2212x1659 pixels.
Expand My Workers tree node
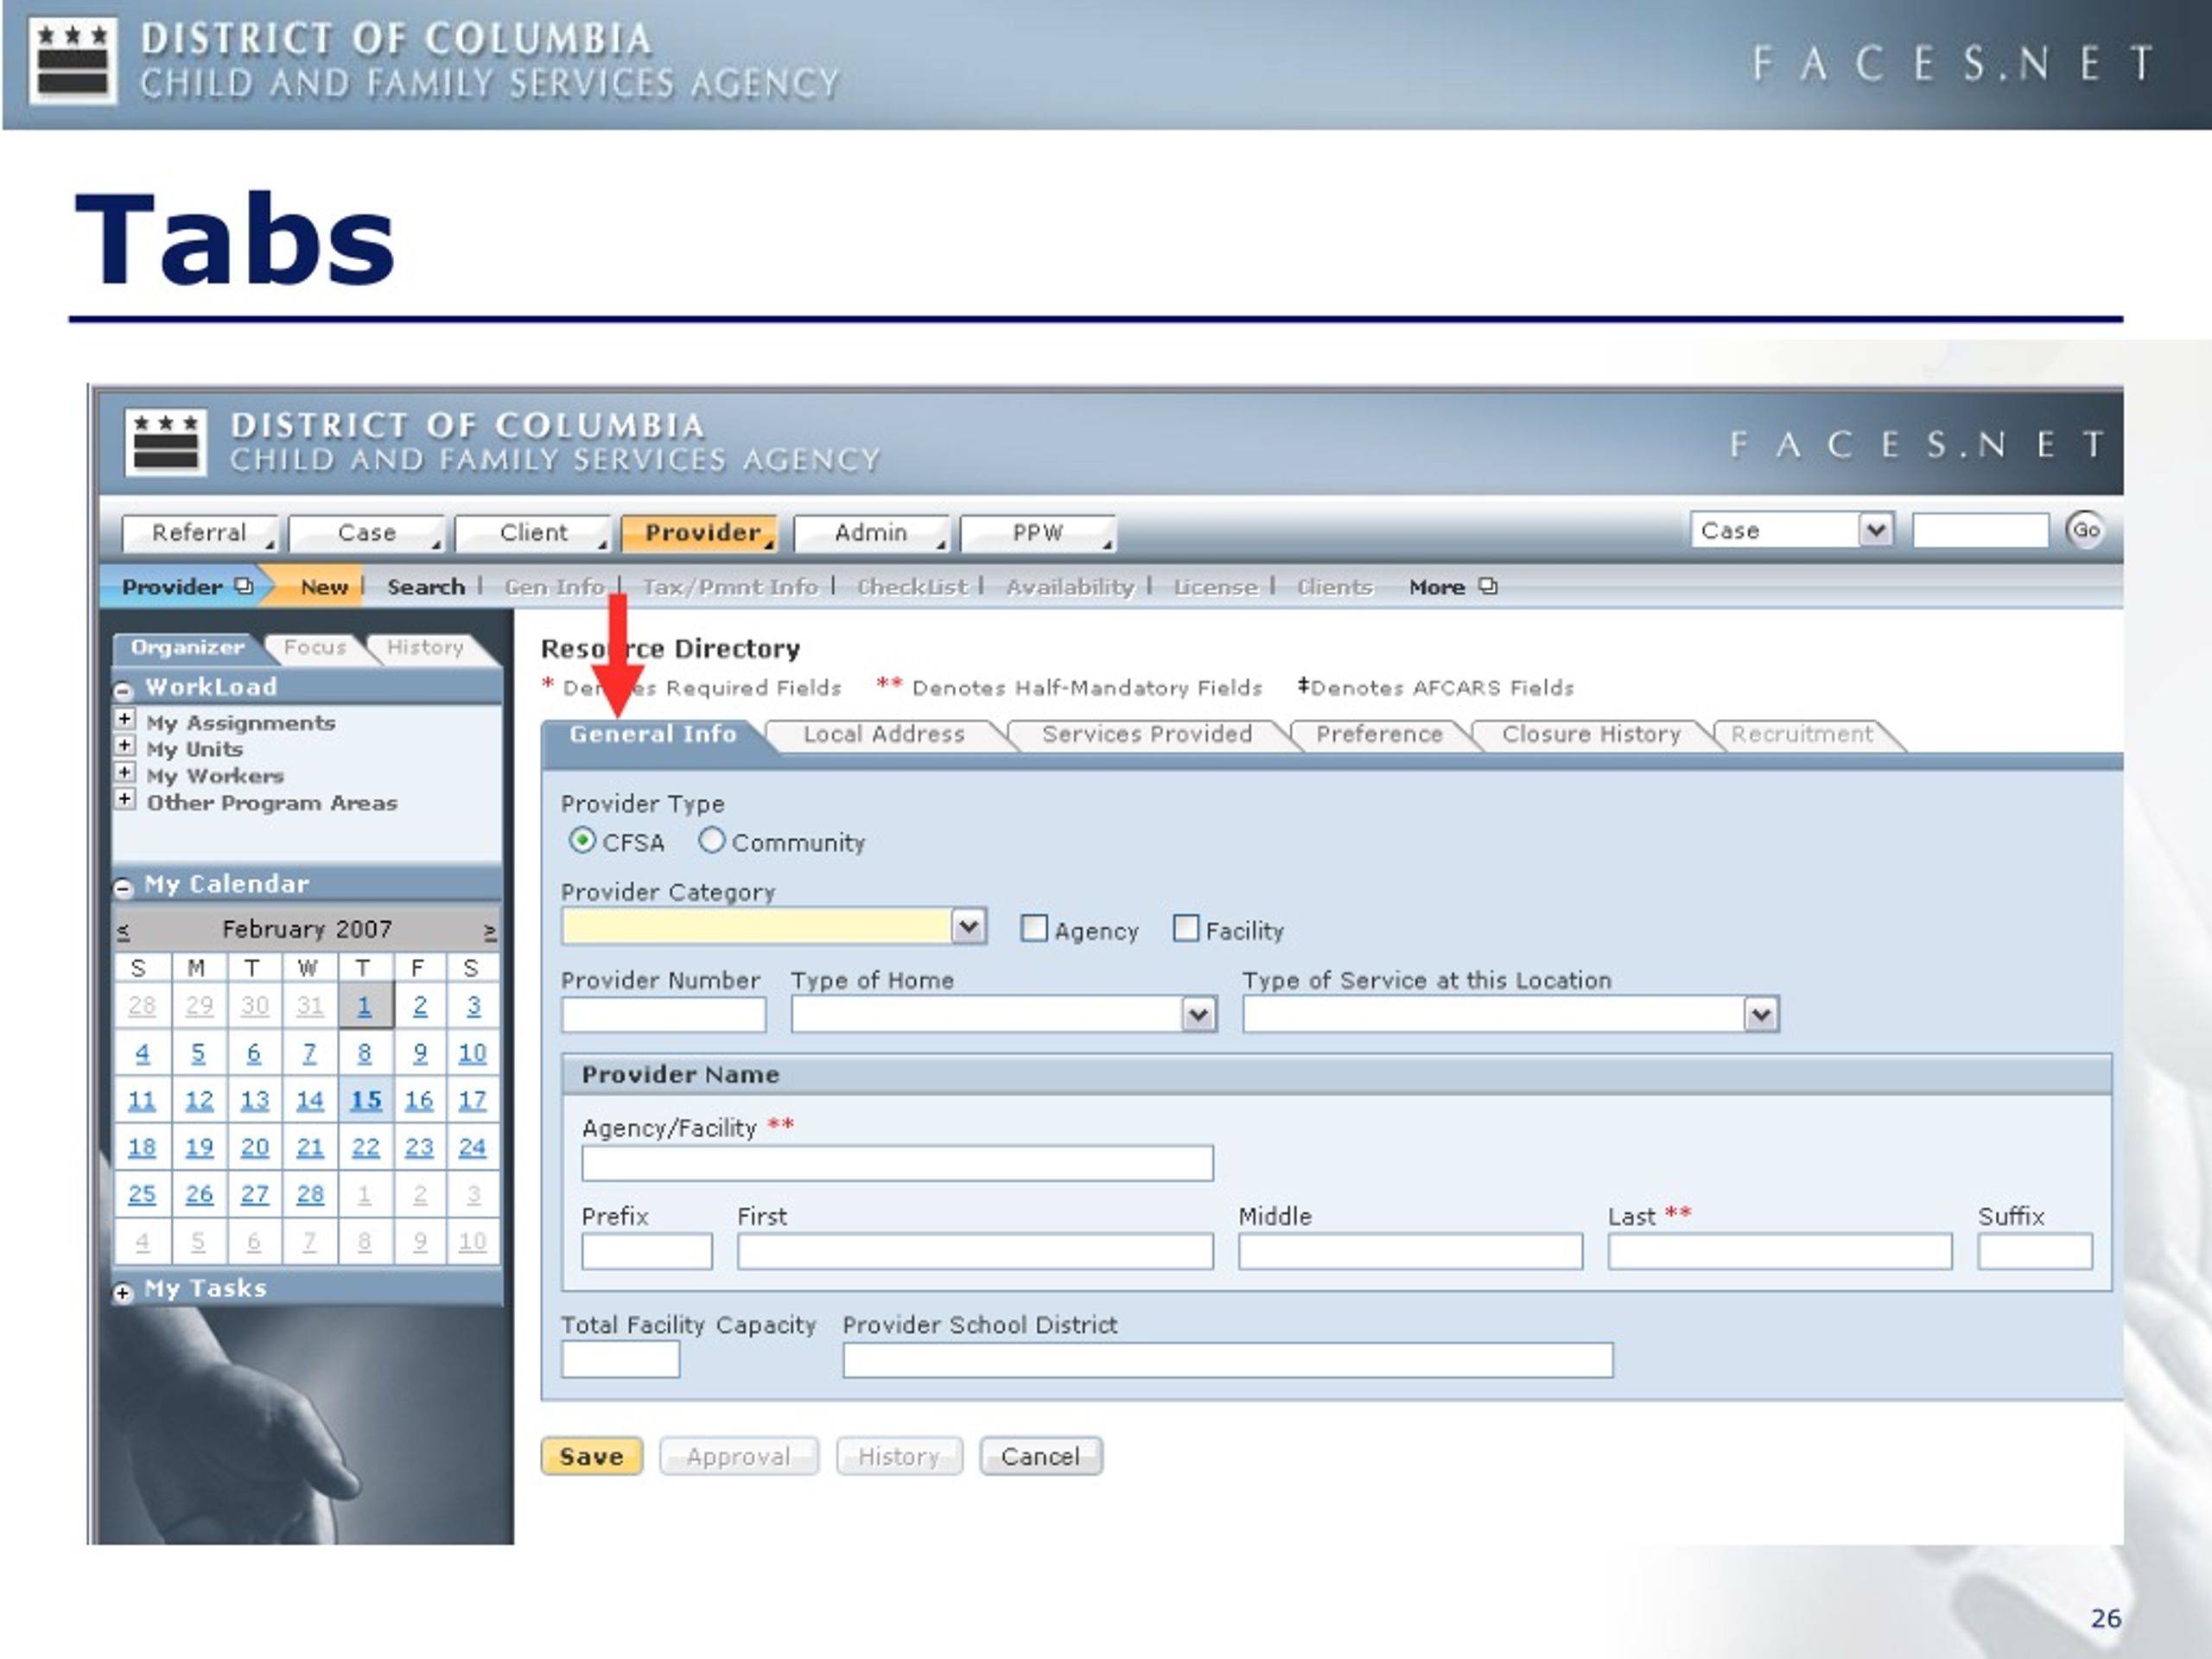coord(125,772)
